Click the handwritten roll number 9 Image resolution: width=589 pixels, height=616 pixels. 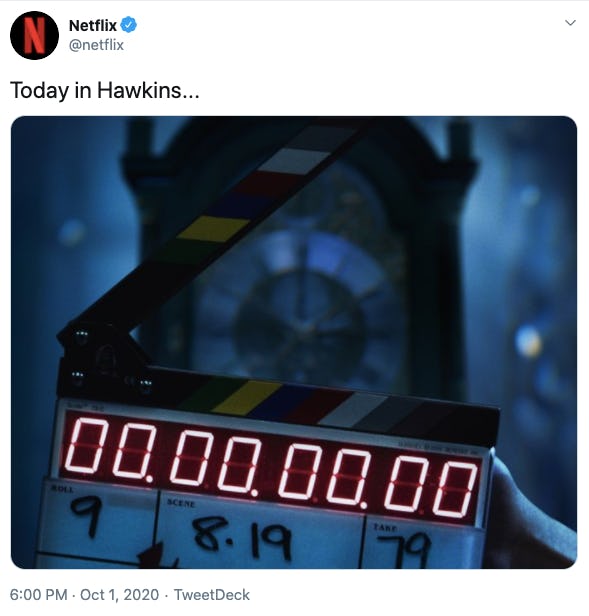tap(87, 515)
